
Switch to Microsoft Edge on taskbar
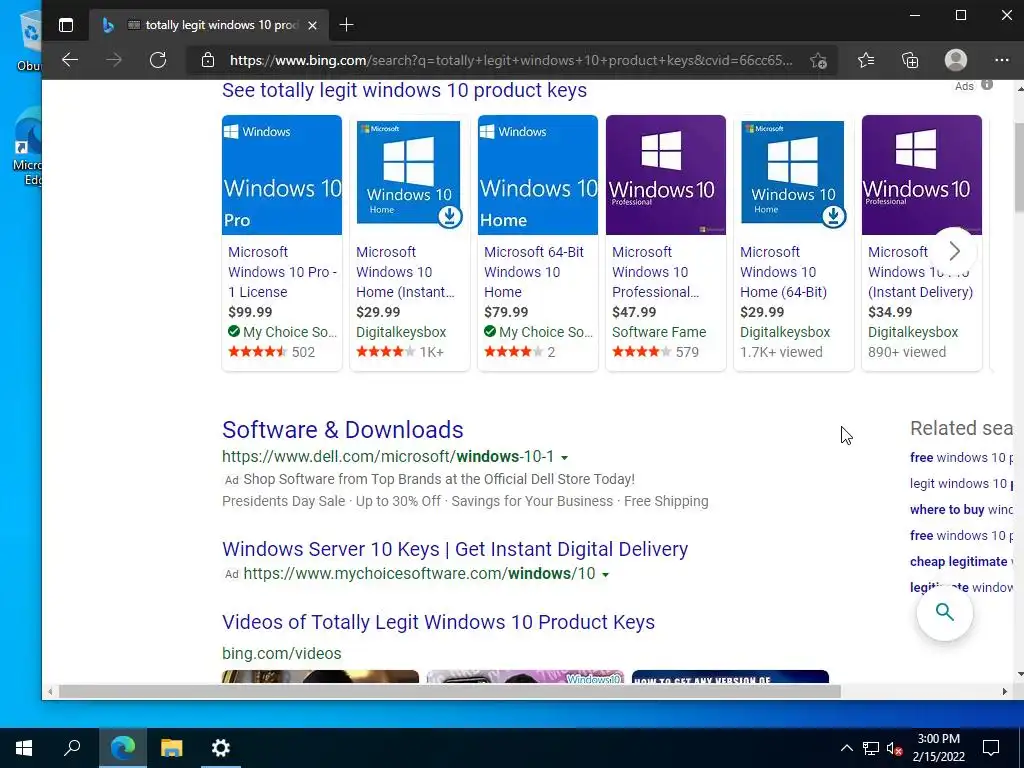[x=122, y=748]
